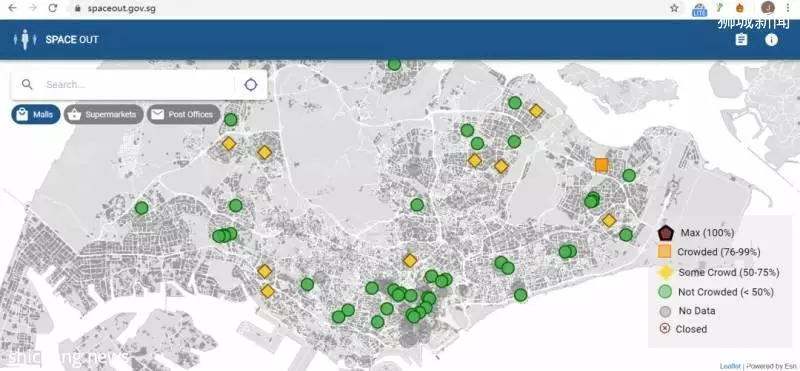Image resolution: width=800 pixels, height=371 pixels.
Task: Focus the Search text field
Action: (x=138, y=85)
